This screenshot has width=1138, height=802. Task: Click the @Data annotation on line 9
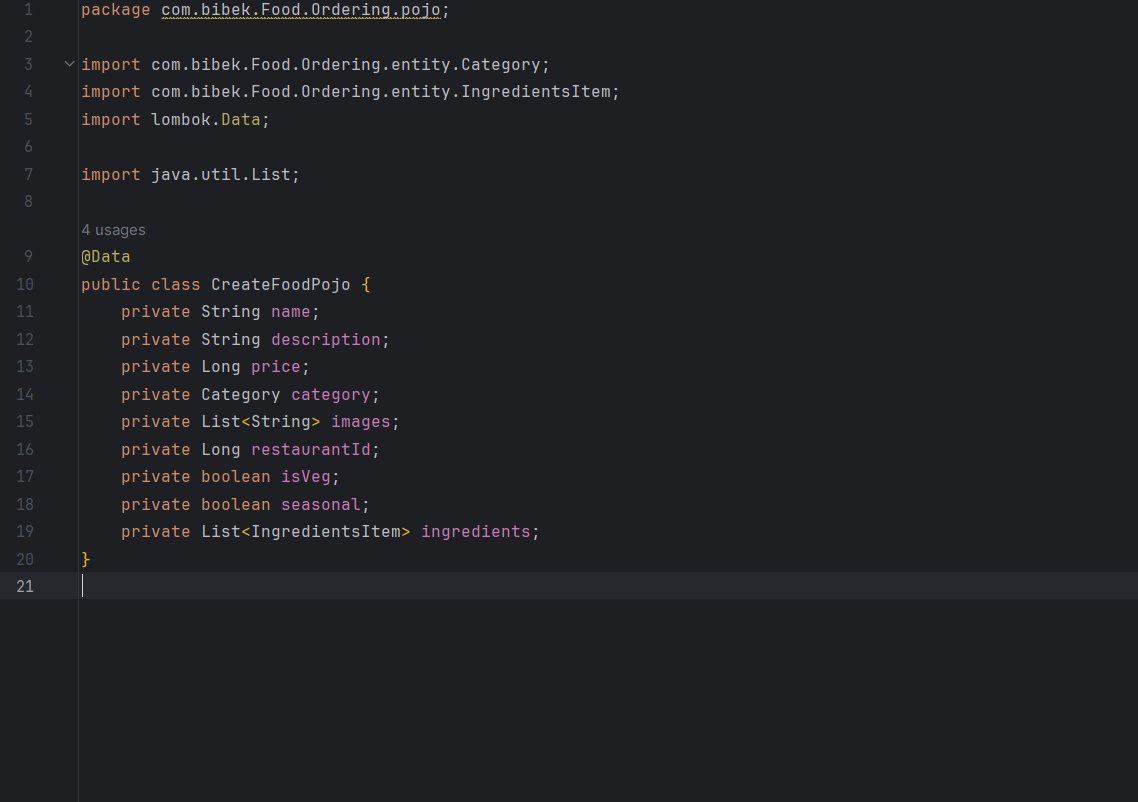[x=106, y=257]
